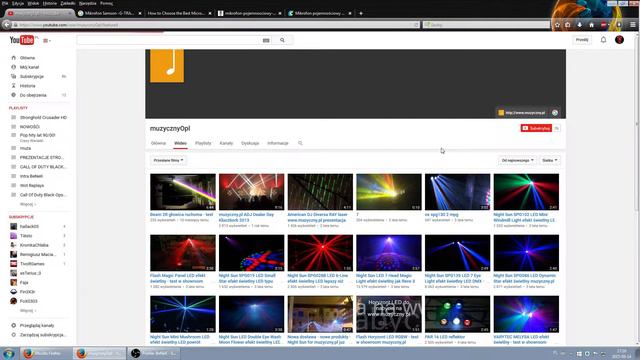Click the YouTube search input field
This screenshot has width=640, height=360.
click(x=169, y=40)
